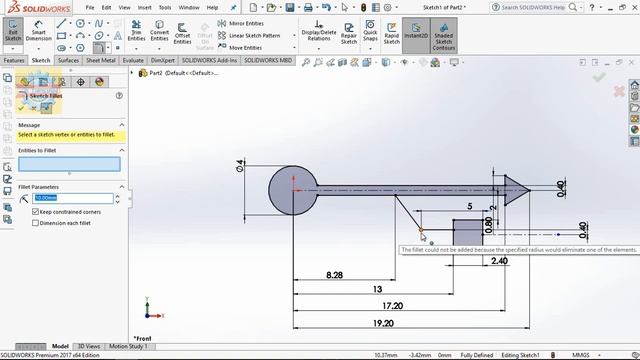Open the Insert menu
Screen dimensions: 640x360
click(x=144, y=7)
